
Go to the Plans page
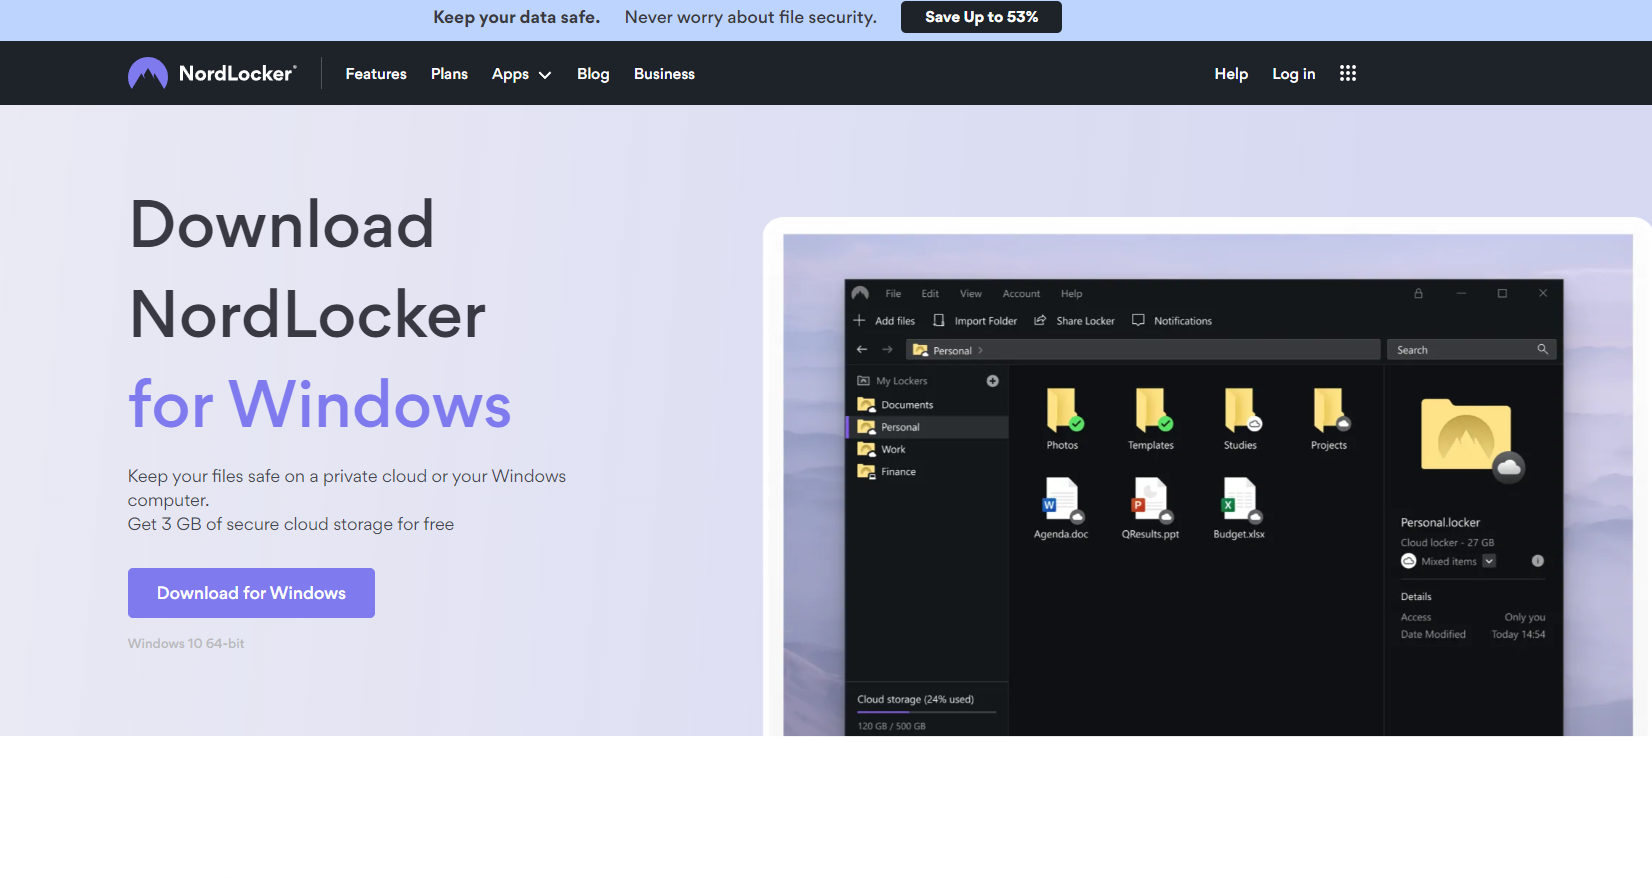pyautogui.click(x=449, y=74)
